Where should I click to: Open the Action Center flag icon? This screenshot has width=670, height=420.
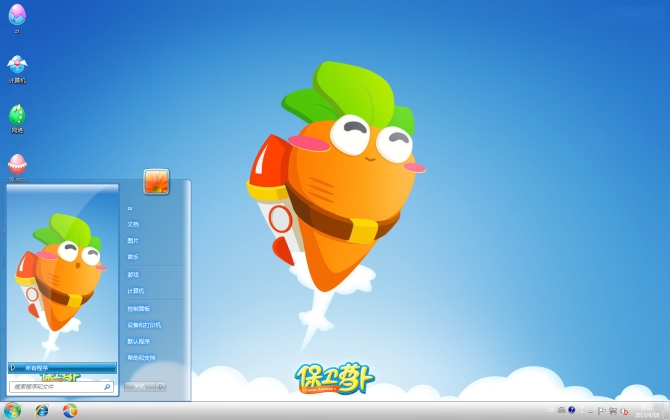click(x=602, y=411)
